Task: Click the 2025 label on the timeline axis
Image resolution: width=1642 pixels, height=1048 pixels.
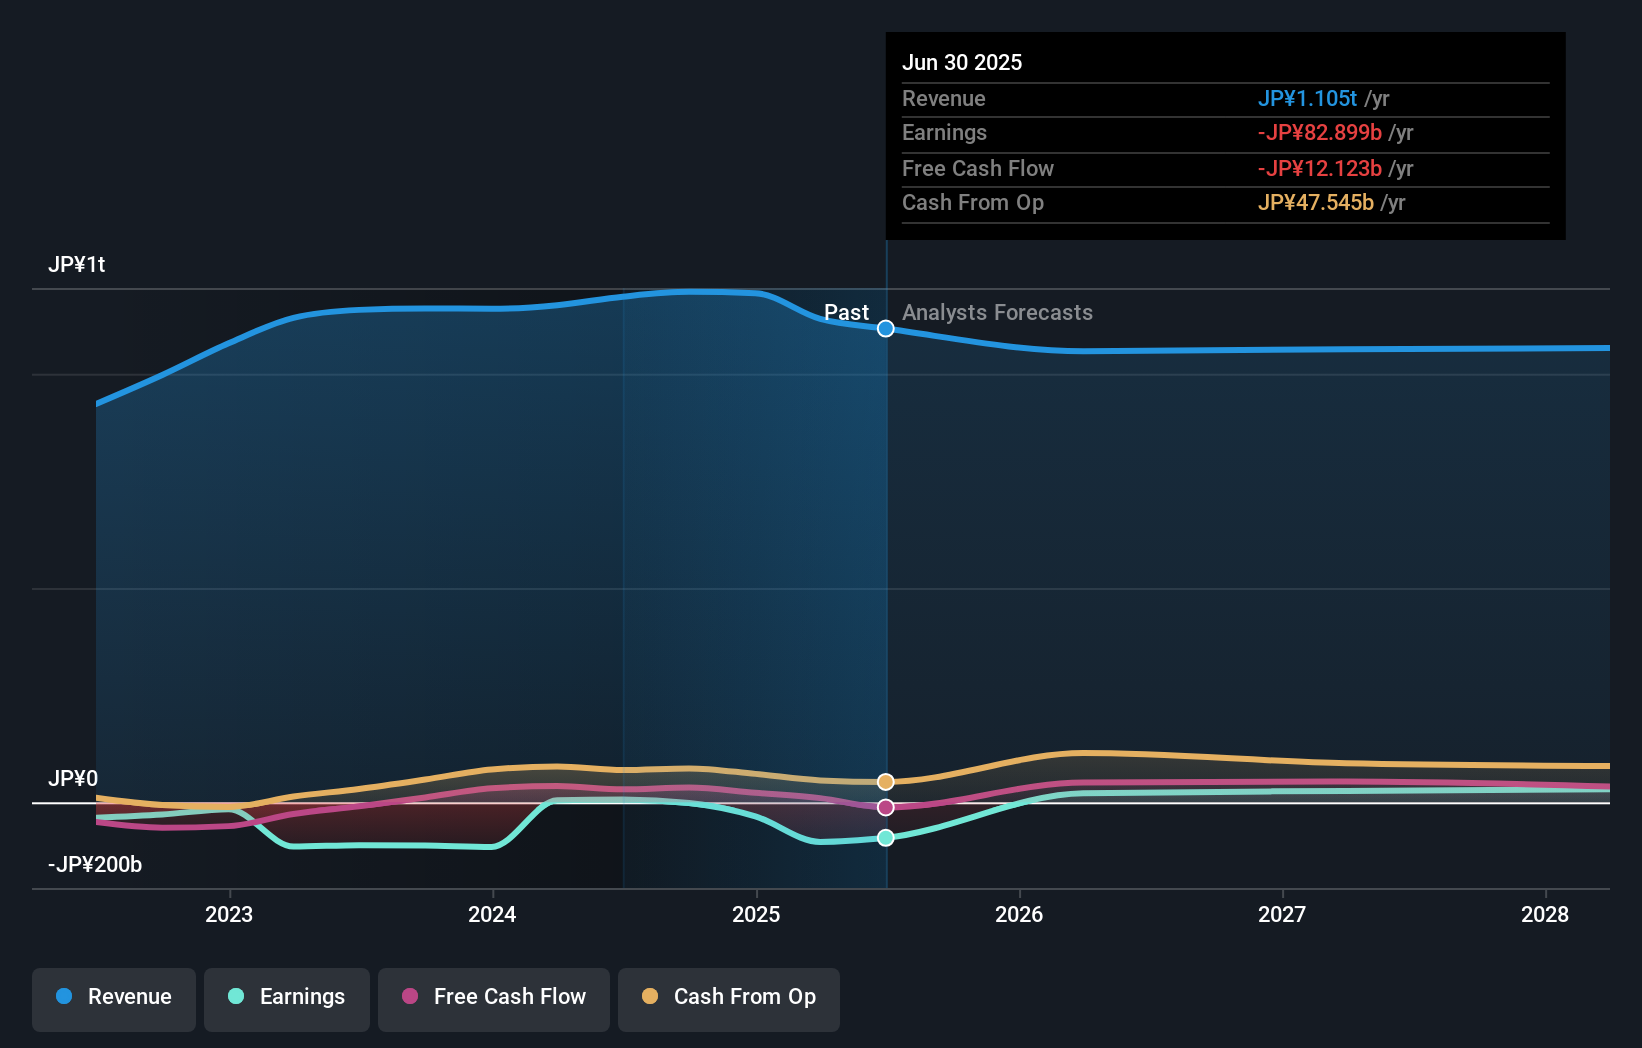Action: pos(757,914)
